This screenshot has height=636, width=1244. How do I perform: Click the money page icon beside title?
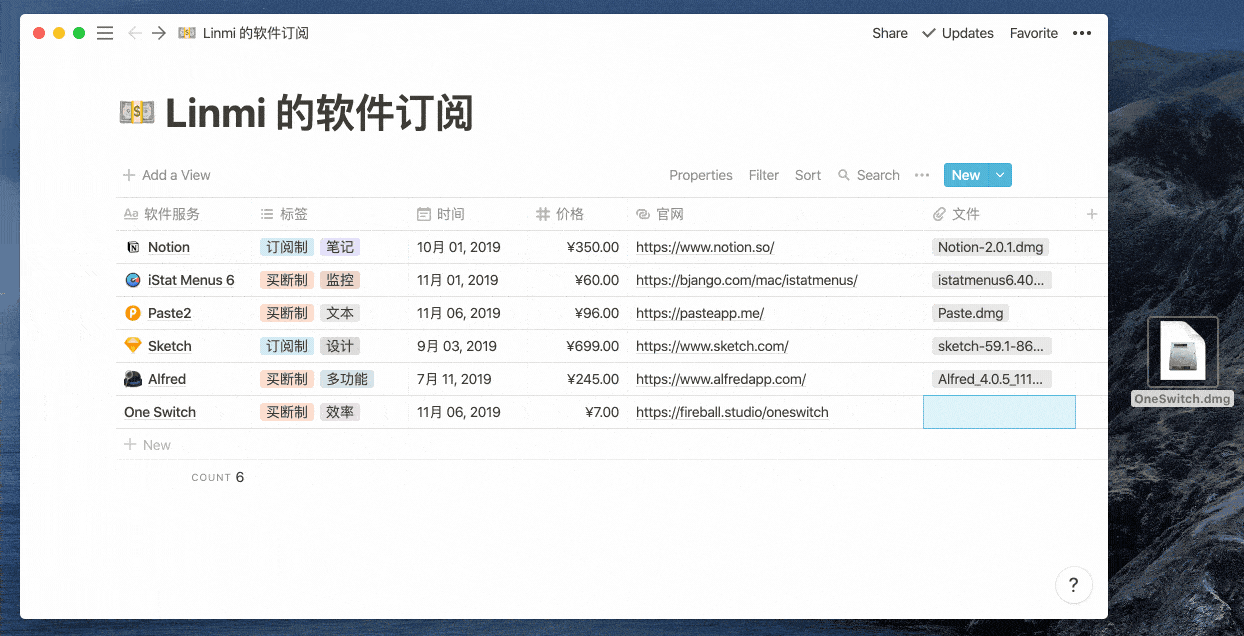coord(137,113)
